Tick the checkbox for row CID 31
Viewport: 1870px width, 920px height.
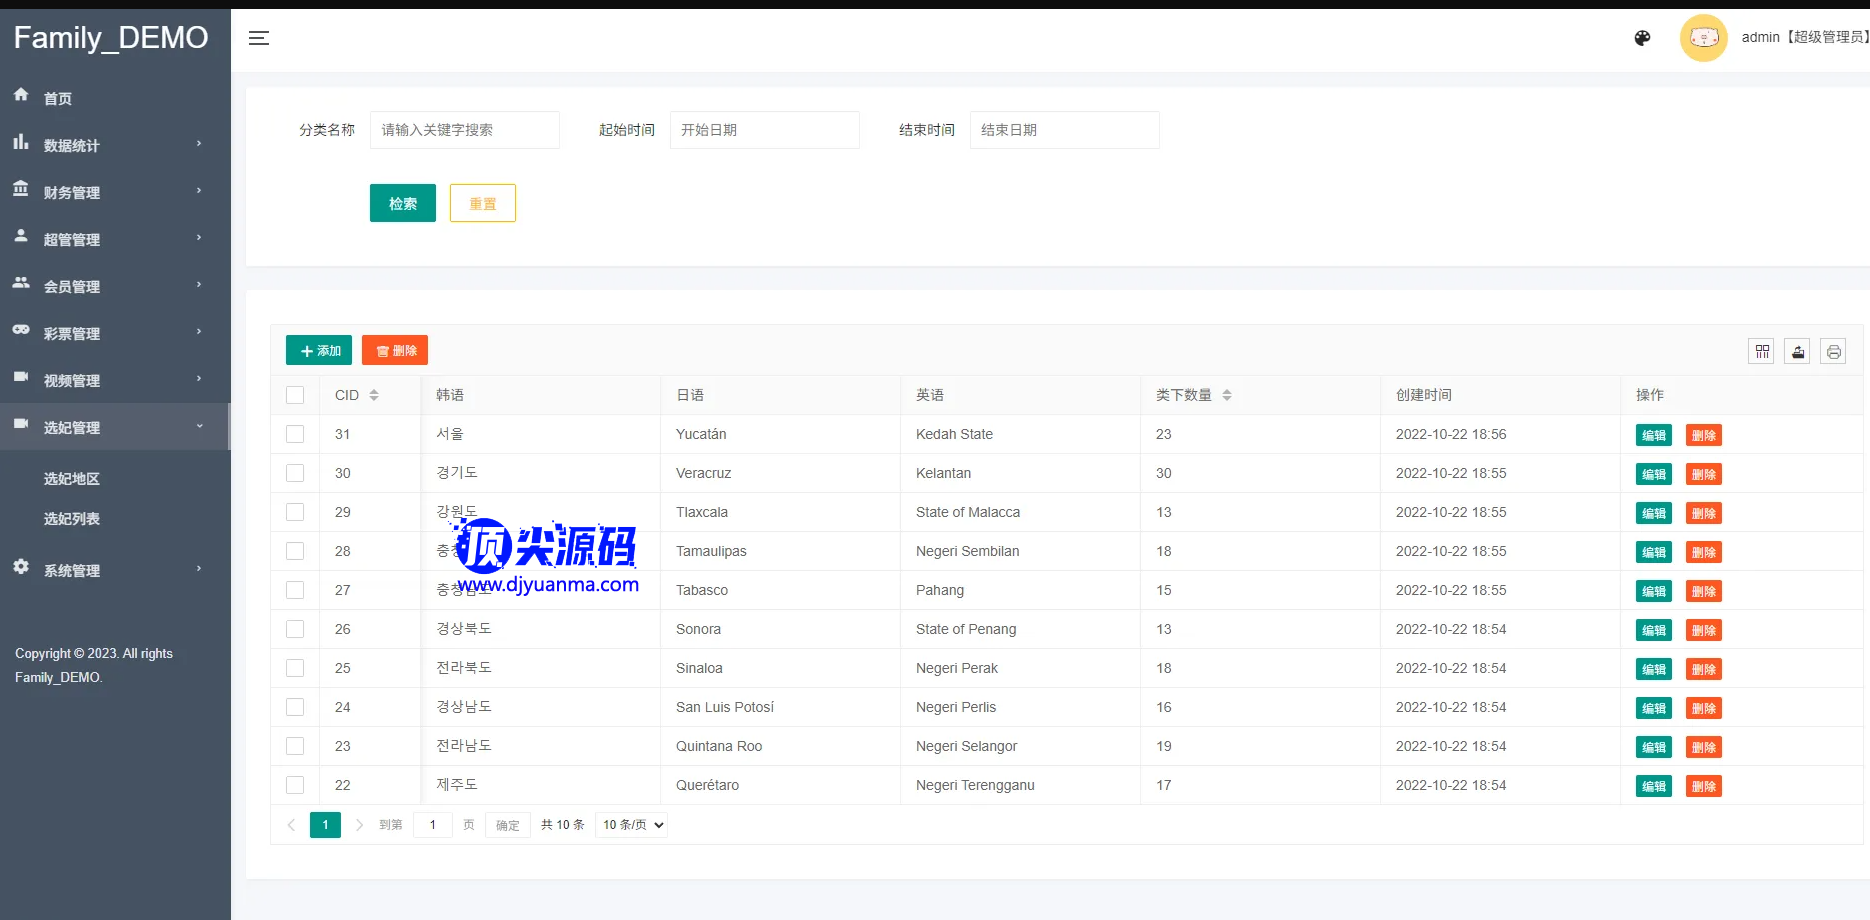295,434
